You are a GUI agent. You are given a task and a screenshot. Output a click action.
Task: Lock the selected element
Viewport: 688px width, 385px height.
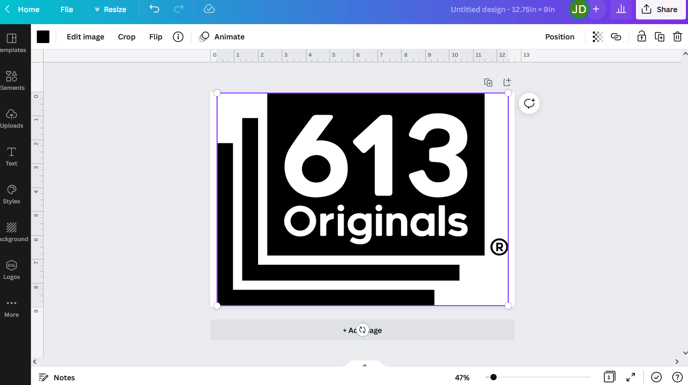pos(641,36)
